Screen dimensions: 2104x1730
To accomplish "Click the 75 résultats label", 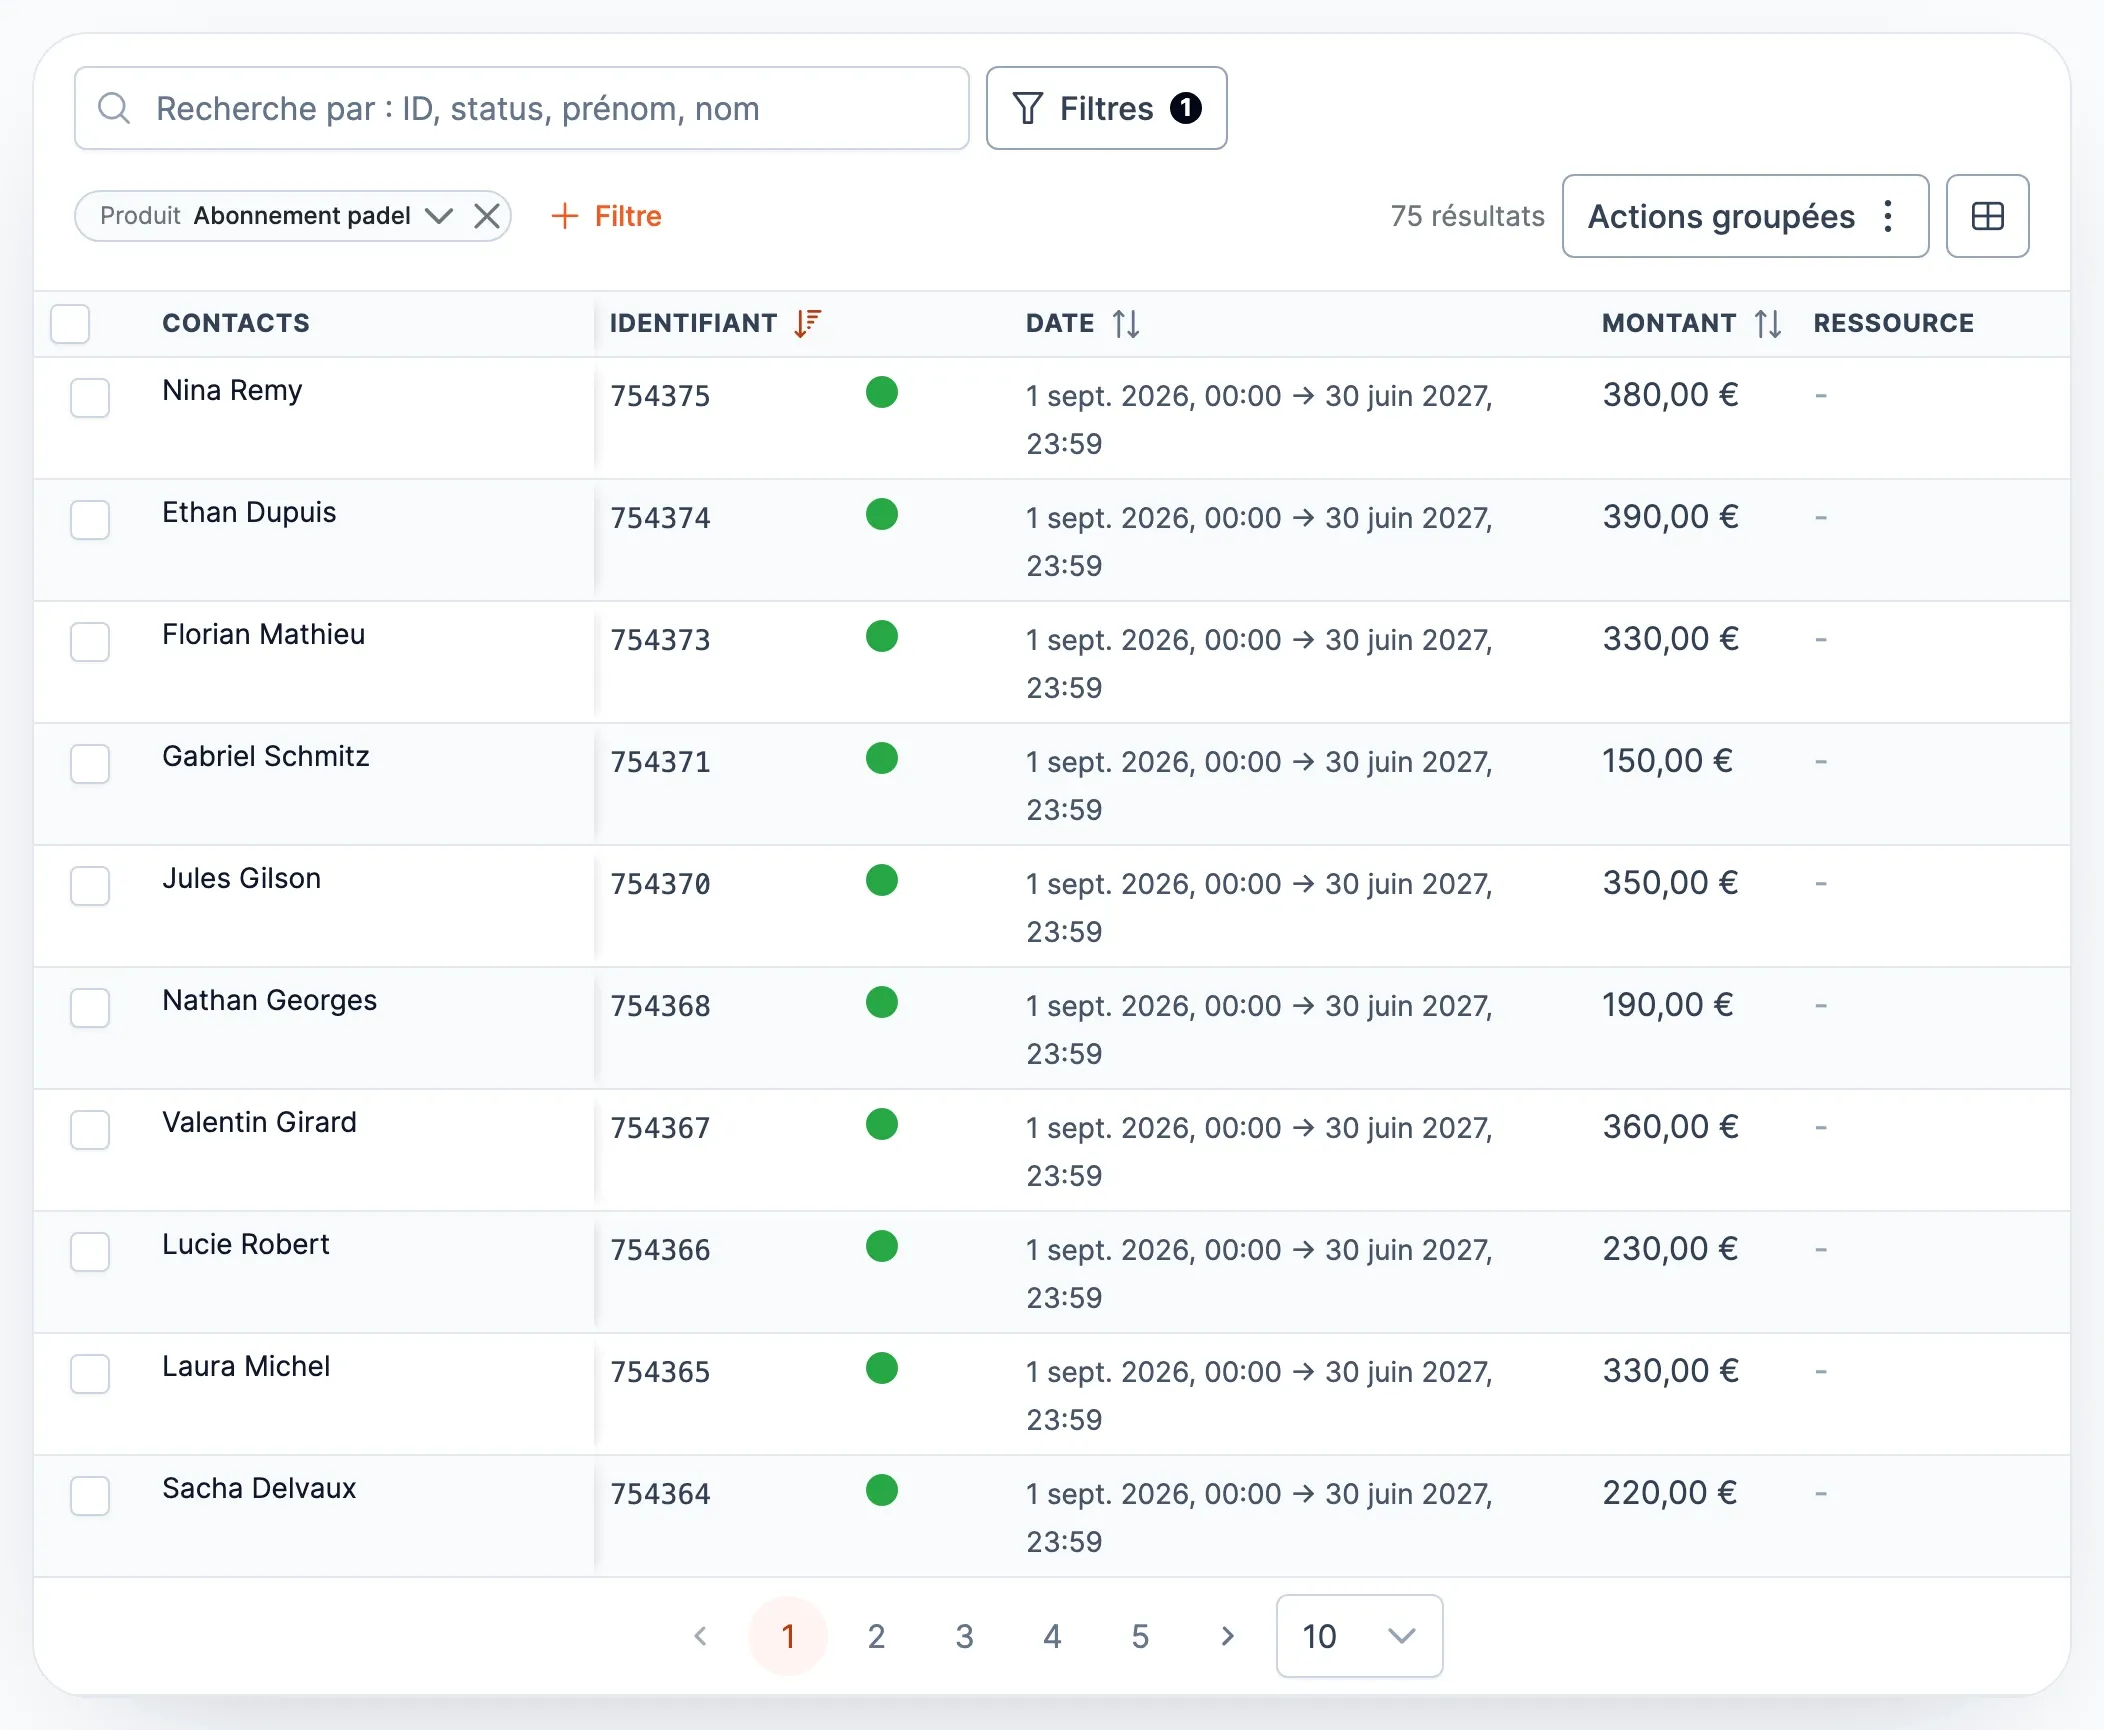I will [1467, 216].
